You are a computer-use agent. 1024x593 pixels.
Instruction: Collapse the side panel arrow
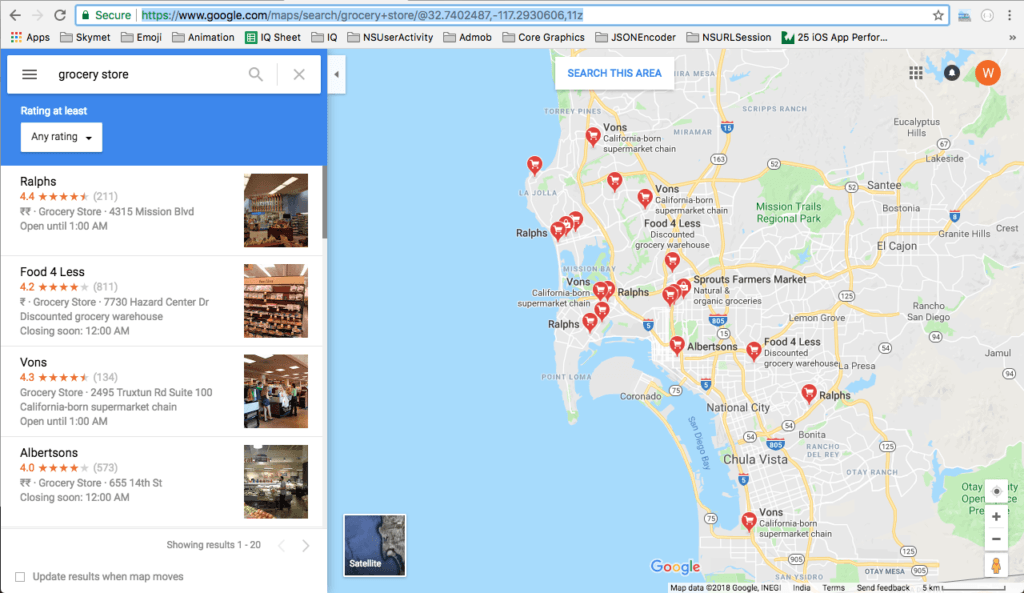336,74
